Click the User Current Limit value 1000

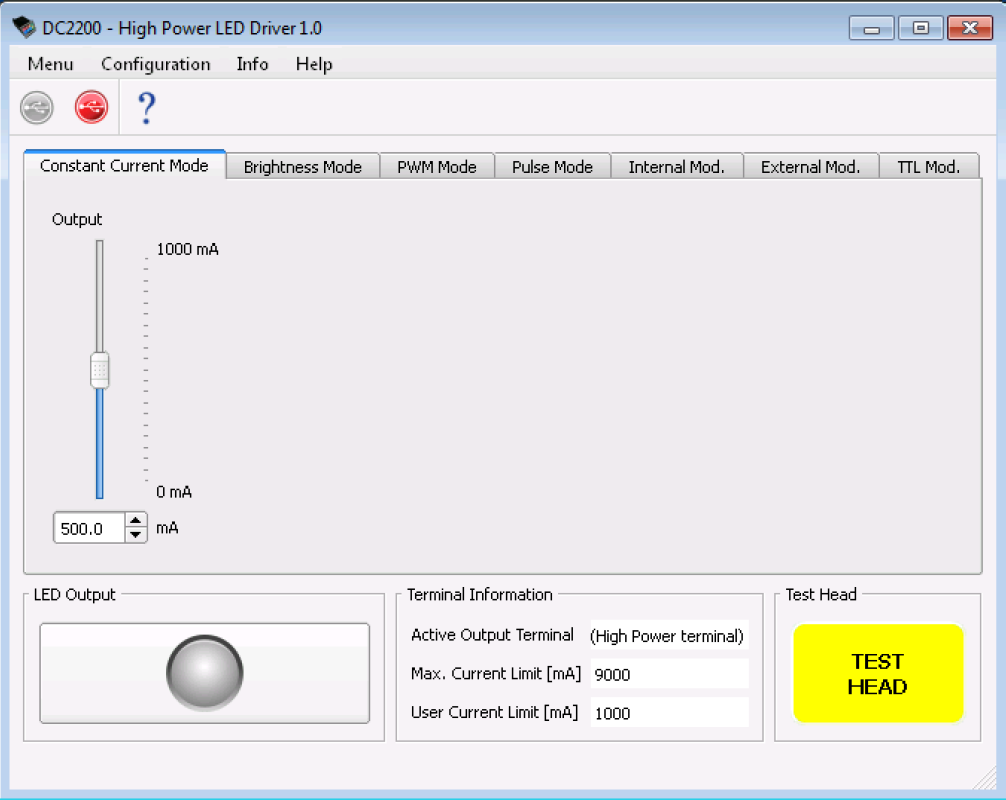pos(669,713)
